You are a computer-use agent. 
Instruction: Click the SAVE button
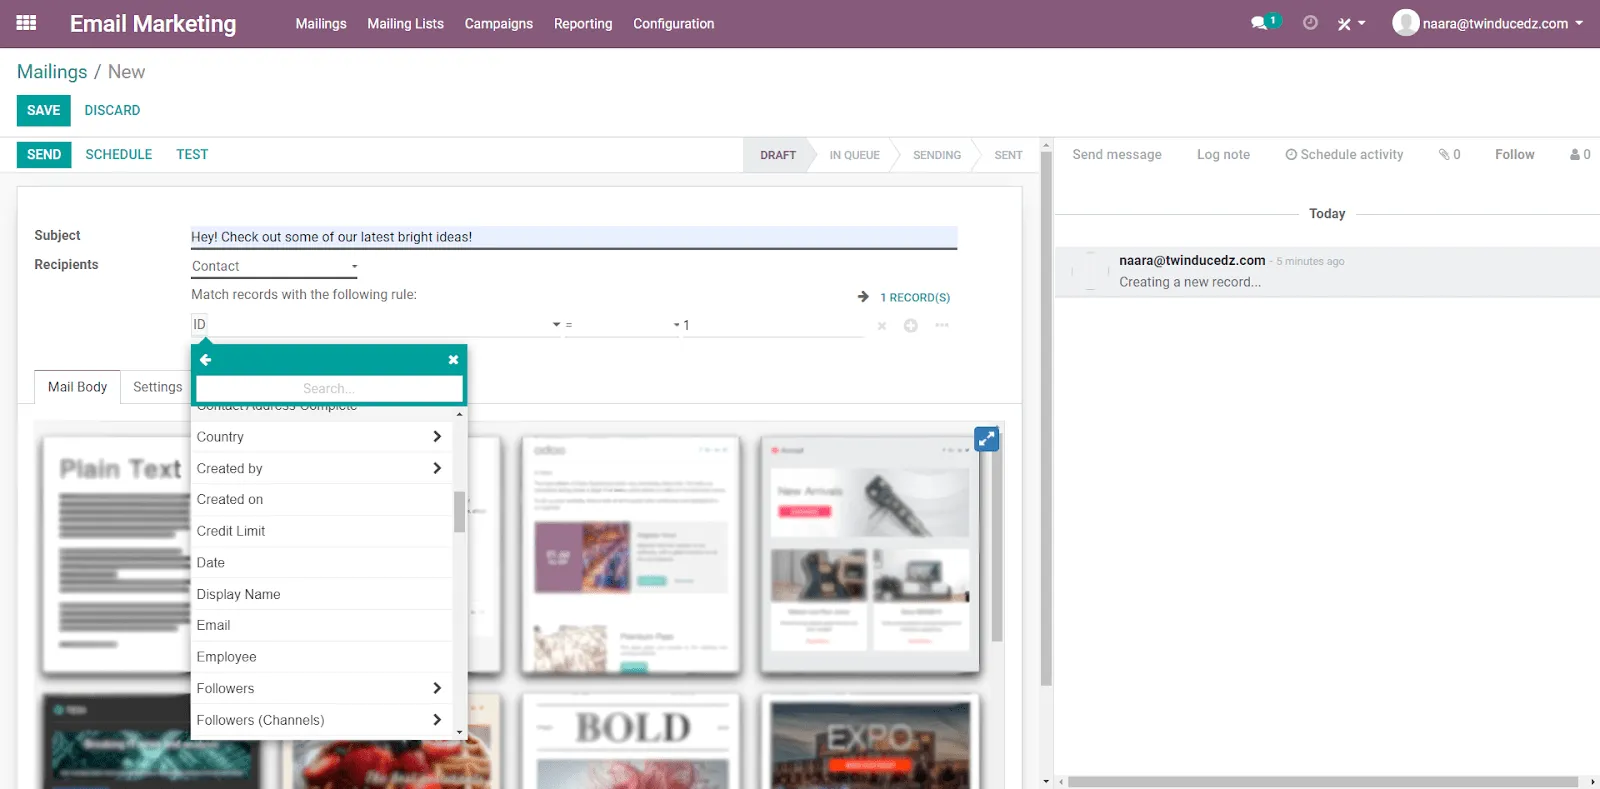43,110
